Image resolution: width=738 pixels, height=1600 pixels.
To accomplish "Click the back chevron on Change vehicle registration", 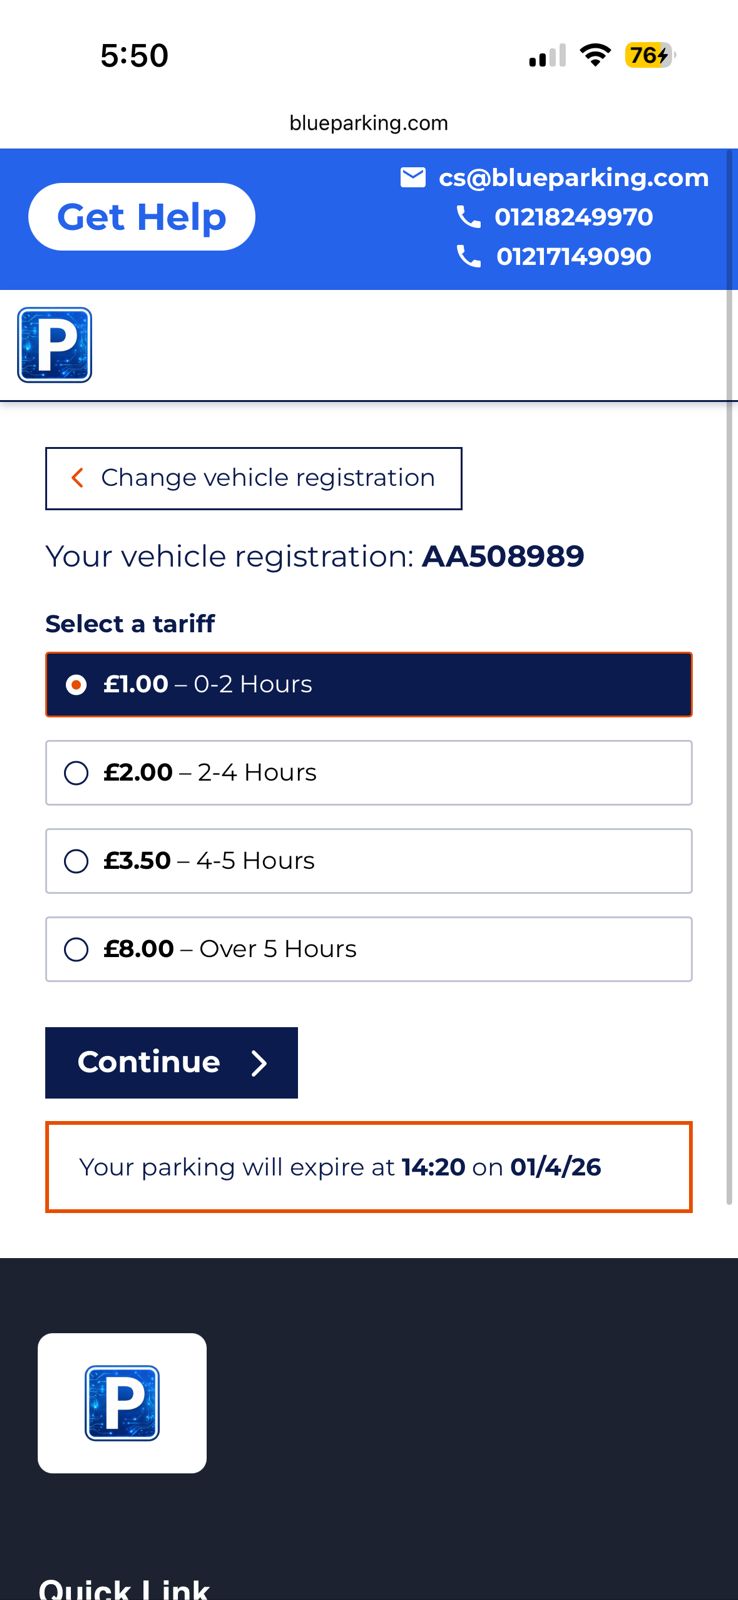I will (x=77, y=478).
